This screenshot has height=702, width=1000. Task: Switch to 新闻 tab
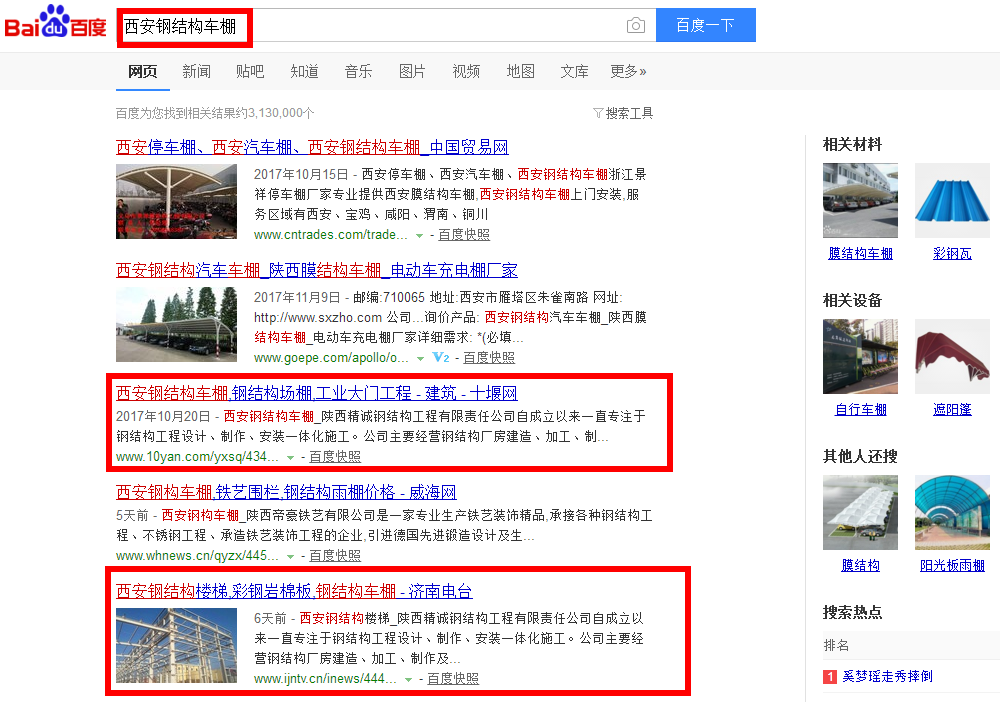(196, 71)
